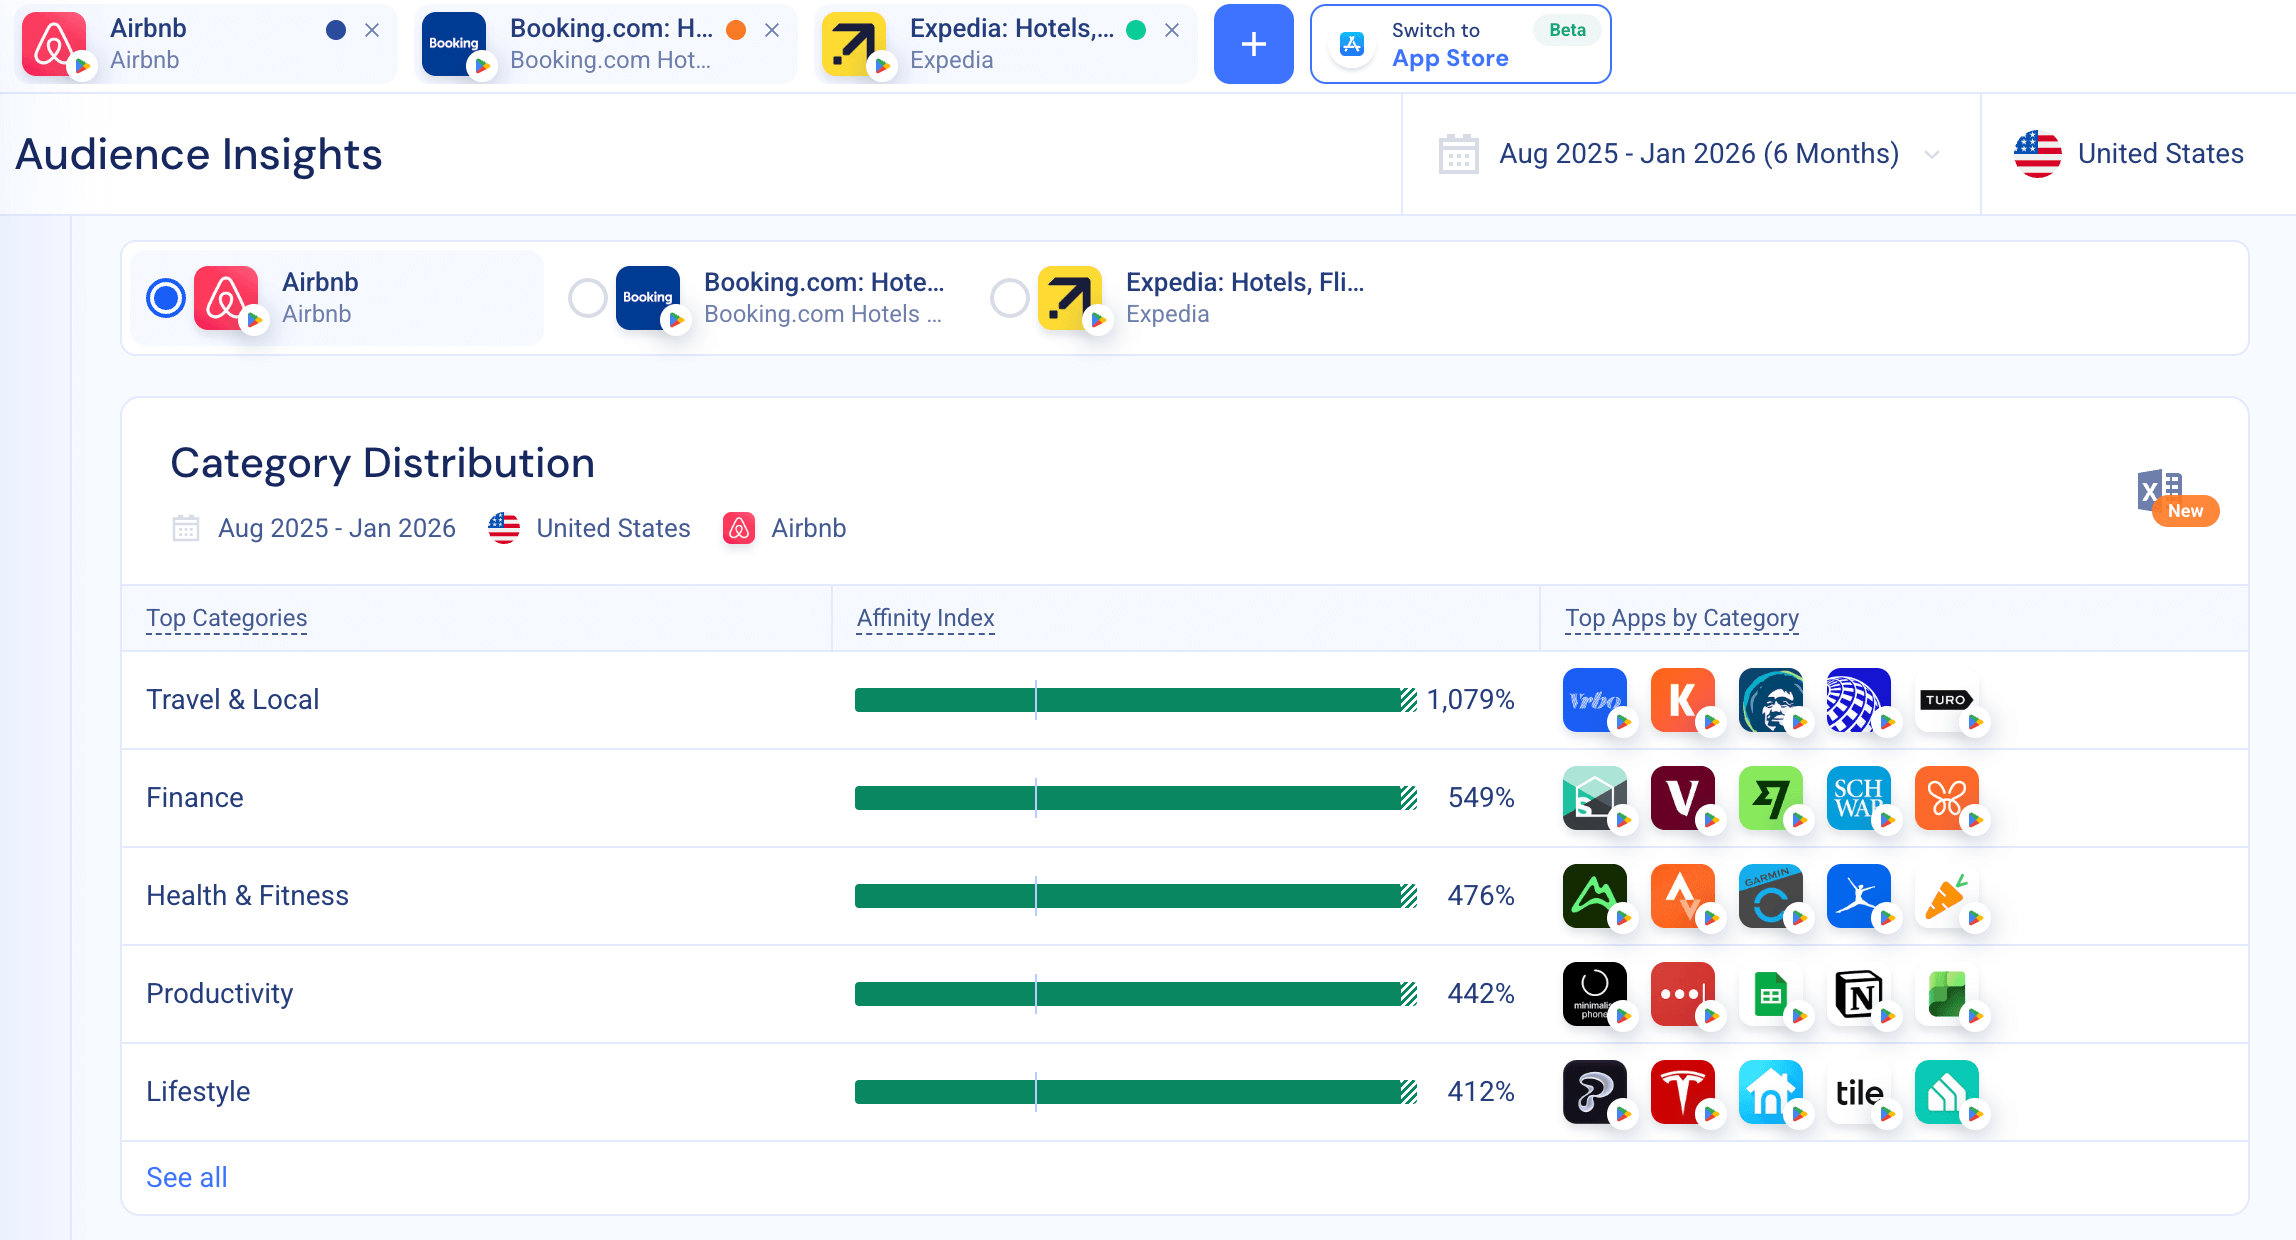The height and width of the screenshot is (1240, 2296).
Task: Open the Strava app icon
Action: coord(1682,896)
